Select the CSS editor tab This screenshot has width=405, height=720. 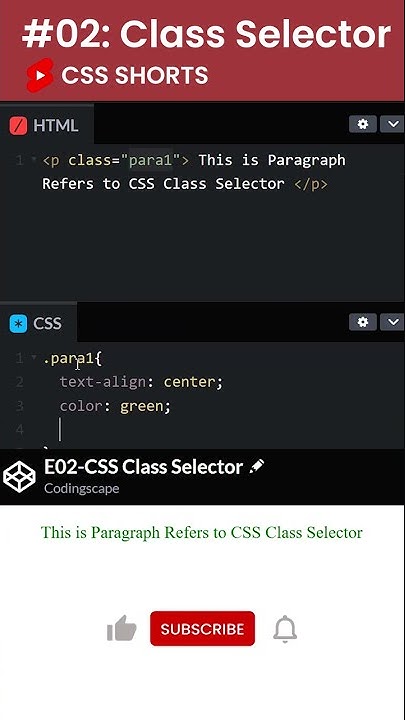coord(39,323)
